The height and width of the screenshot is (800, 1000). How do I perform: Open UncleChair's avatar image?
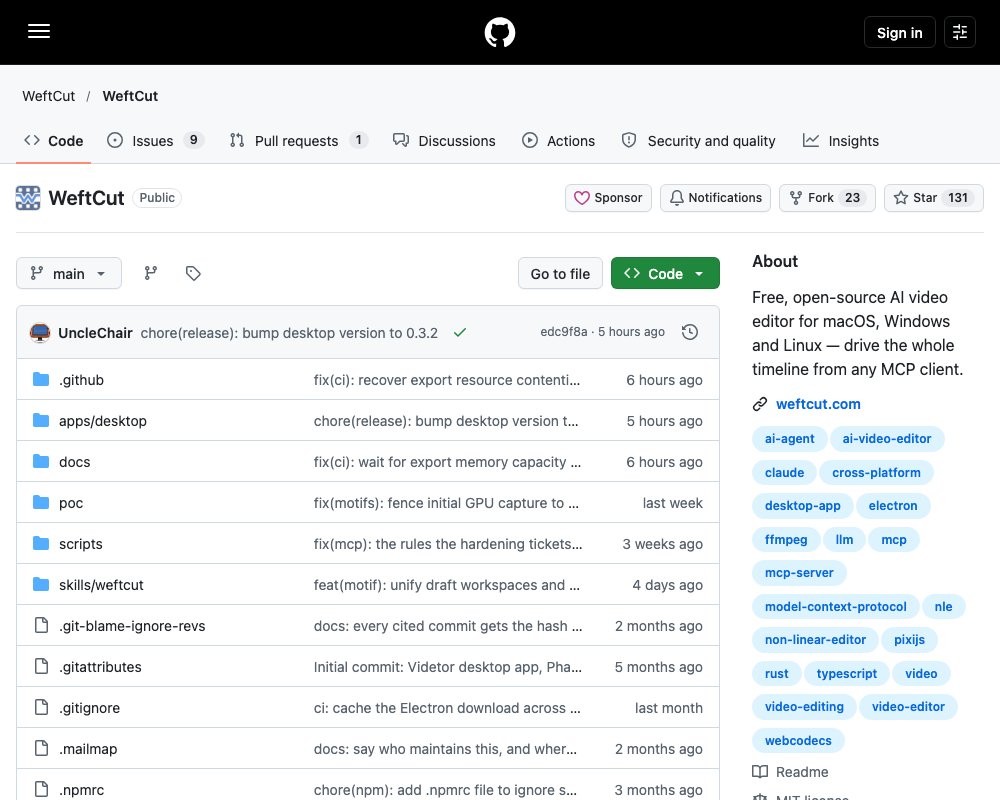40,332
